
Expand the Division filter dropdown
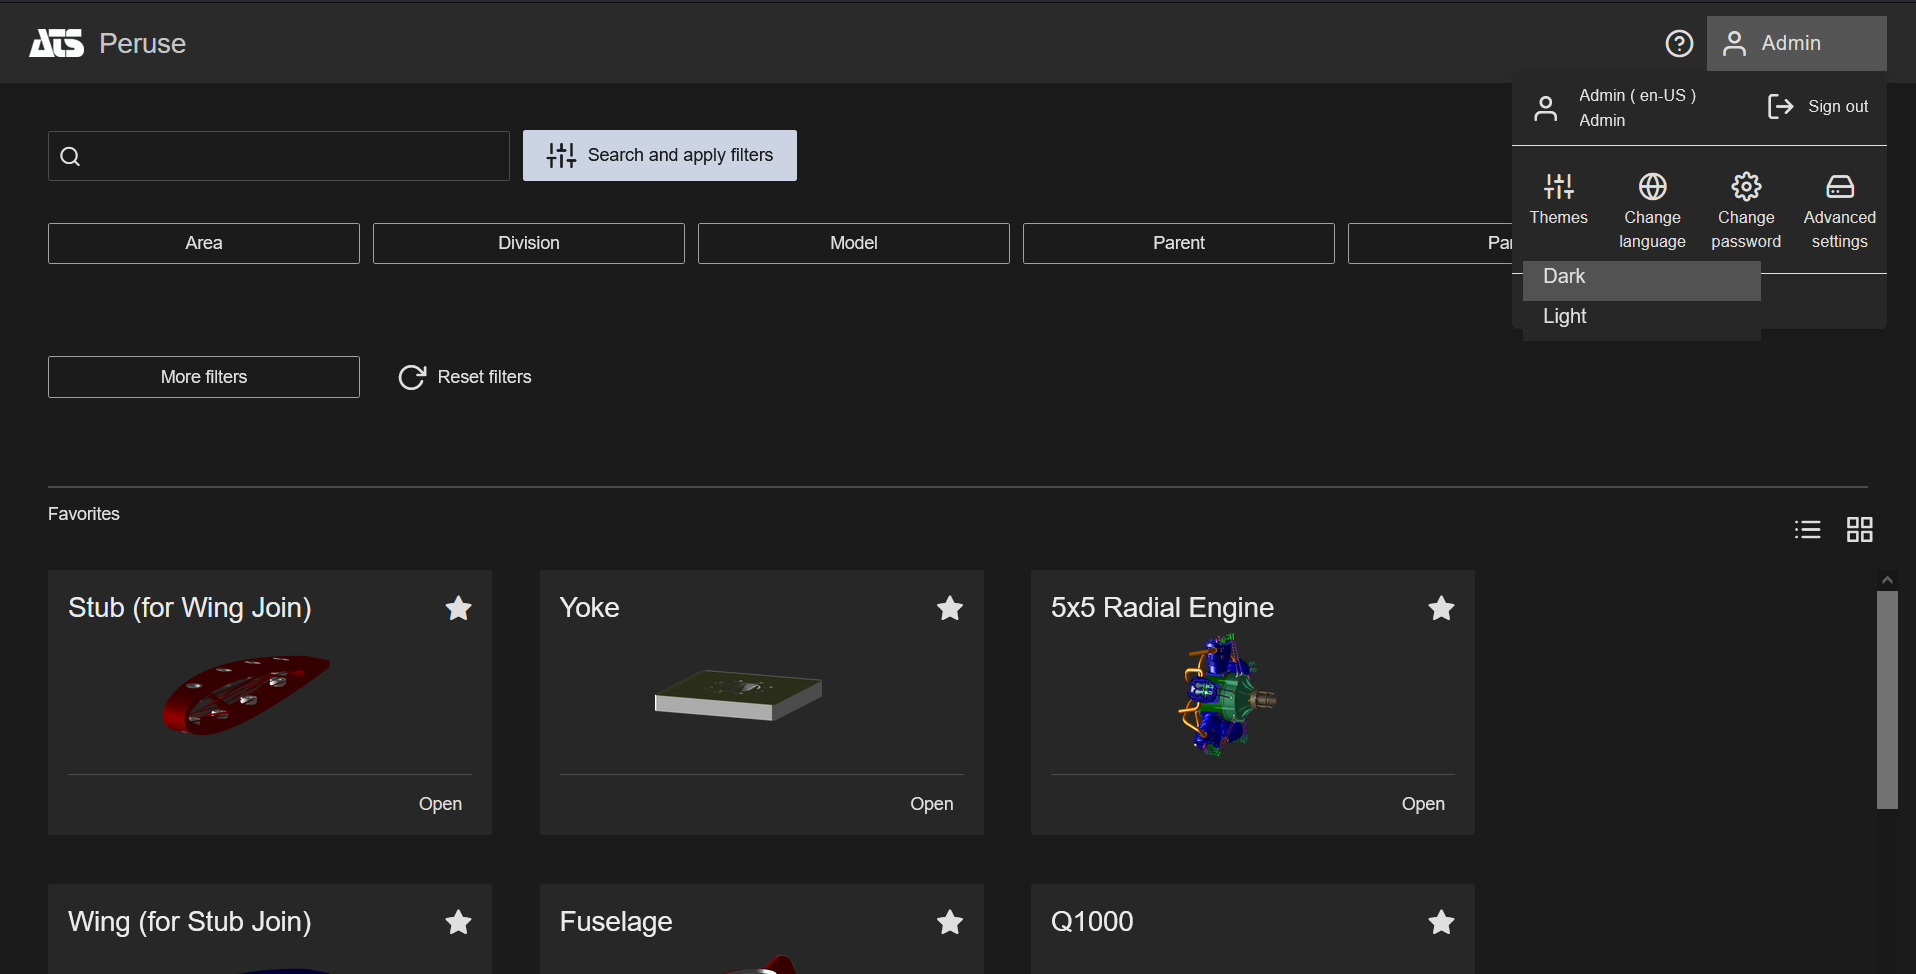click(529, 243)
